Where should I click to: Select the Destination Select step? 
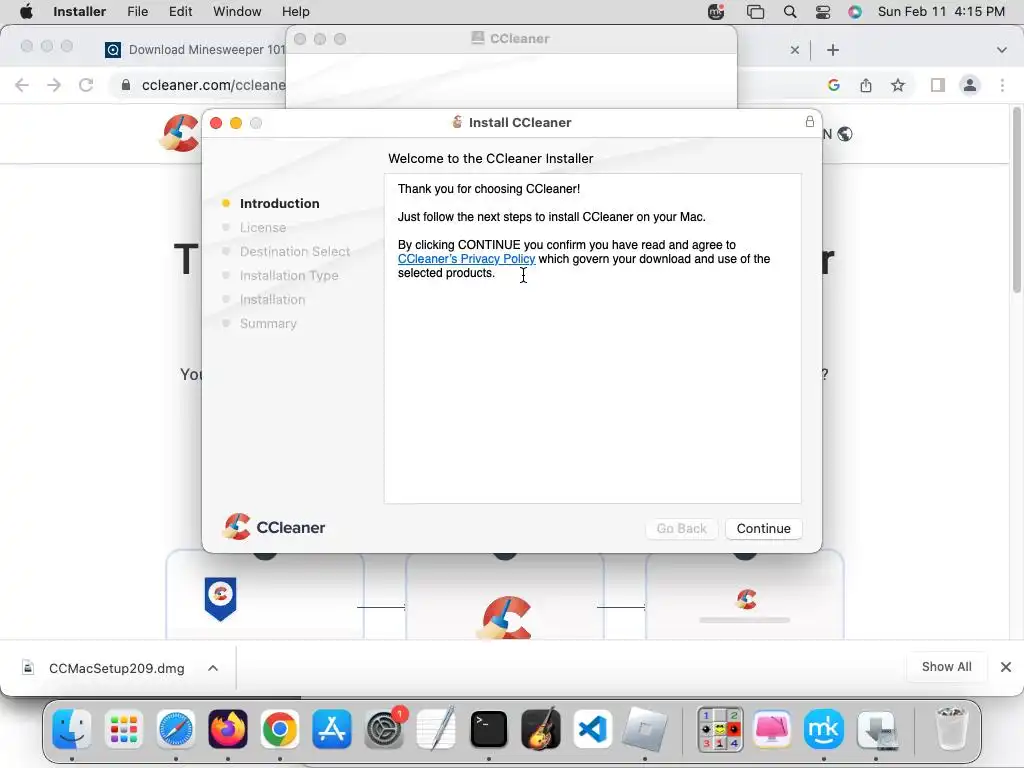pyautogui.click(x=295, y=251)
